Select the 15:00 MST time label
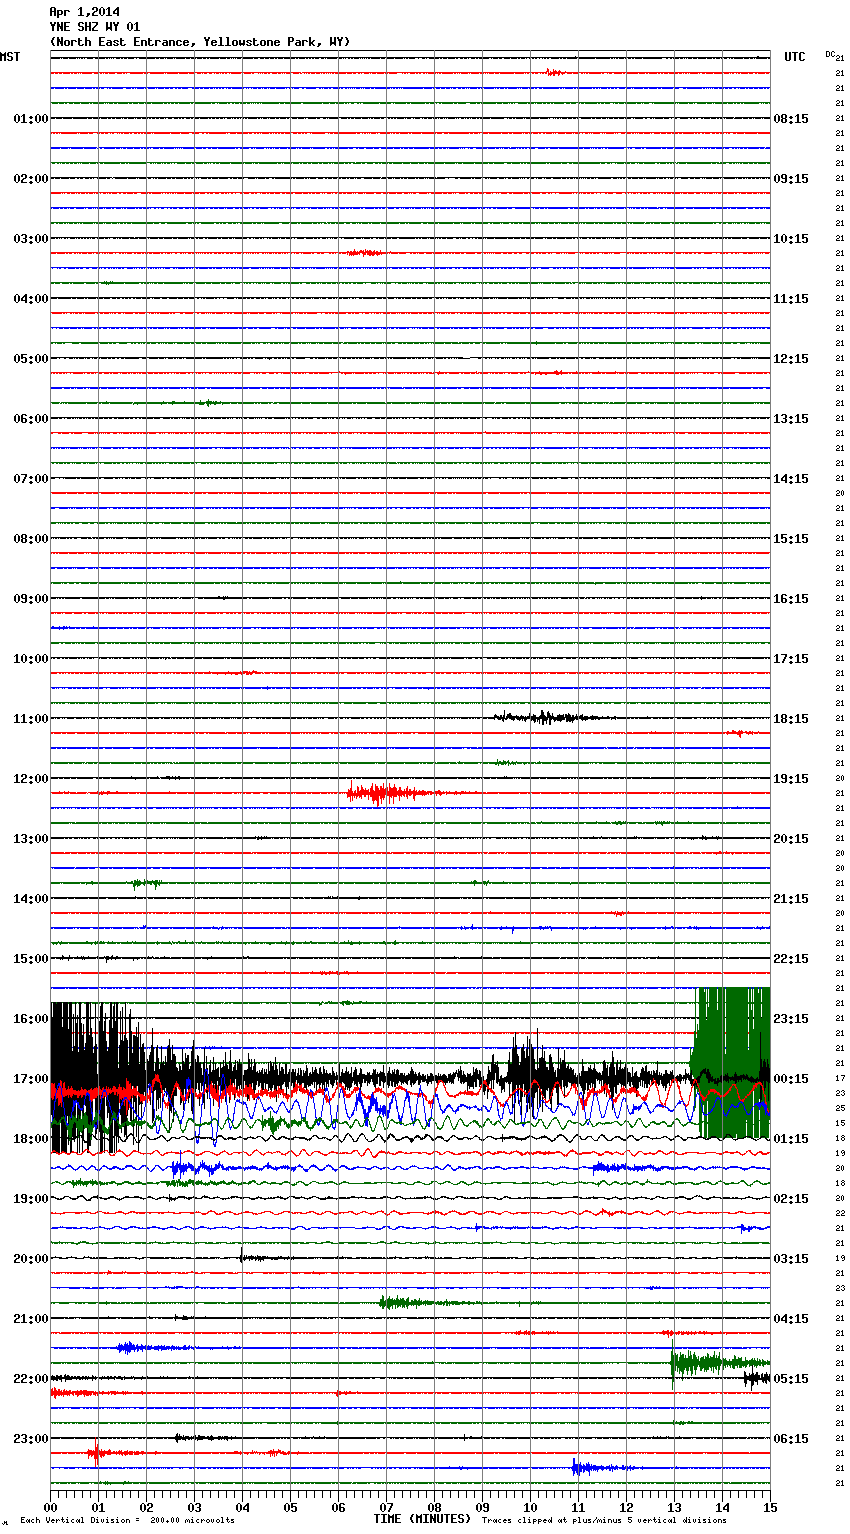The image size is (850, 1534). tap(31, 959)
